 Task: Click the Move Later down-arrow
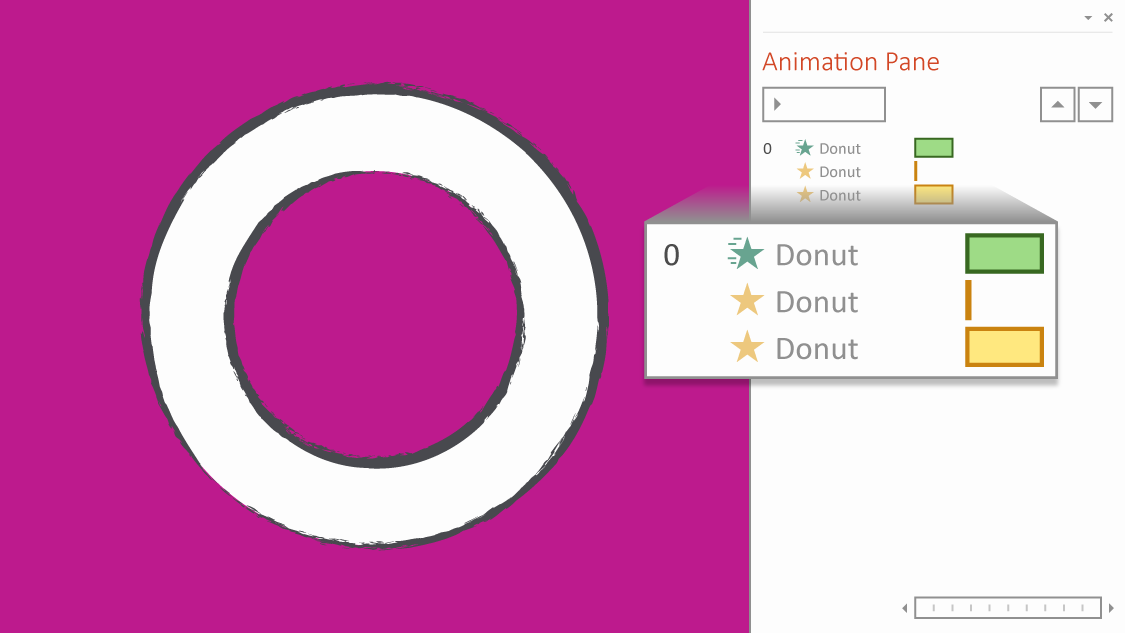point(1095,104)
